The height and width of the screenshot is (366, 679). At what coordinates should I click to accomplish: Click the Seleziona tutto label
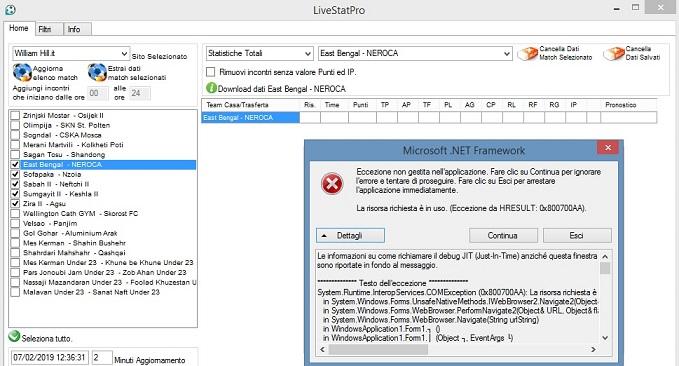pyautogui.click(x=47, y=339)
